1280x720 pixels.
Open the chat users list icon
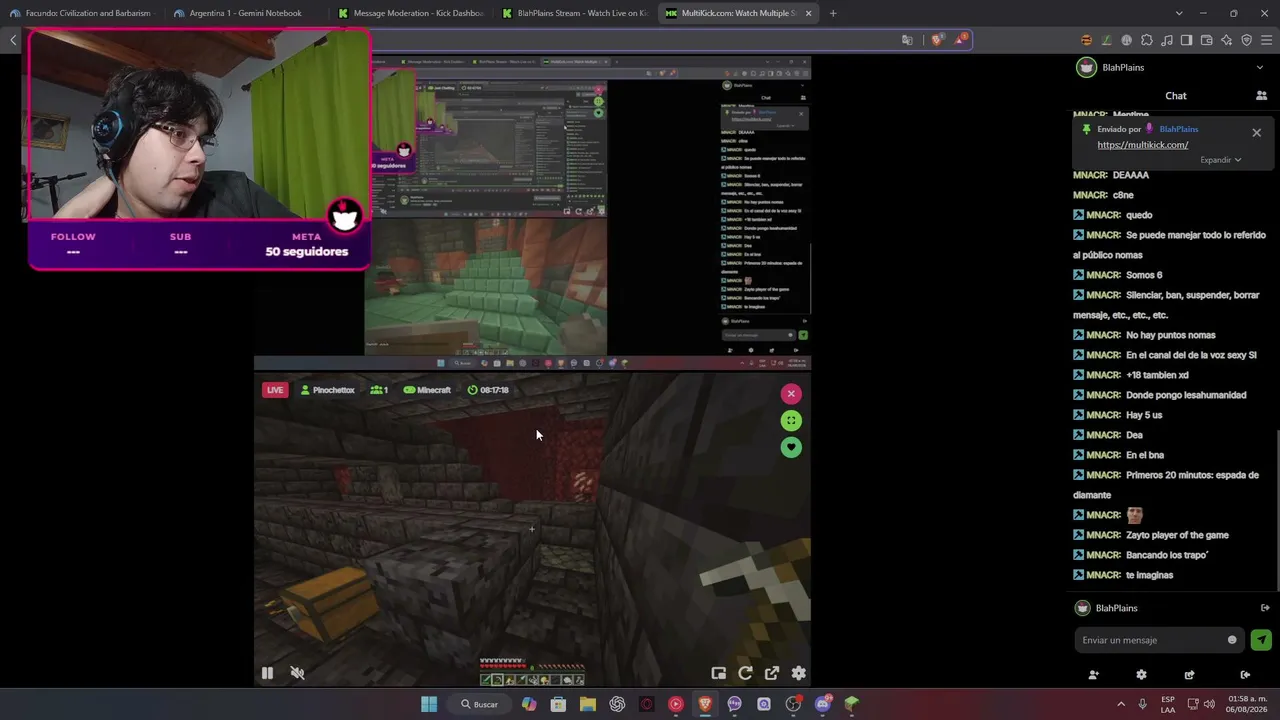point(1261,96)
